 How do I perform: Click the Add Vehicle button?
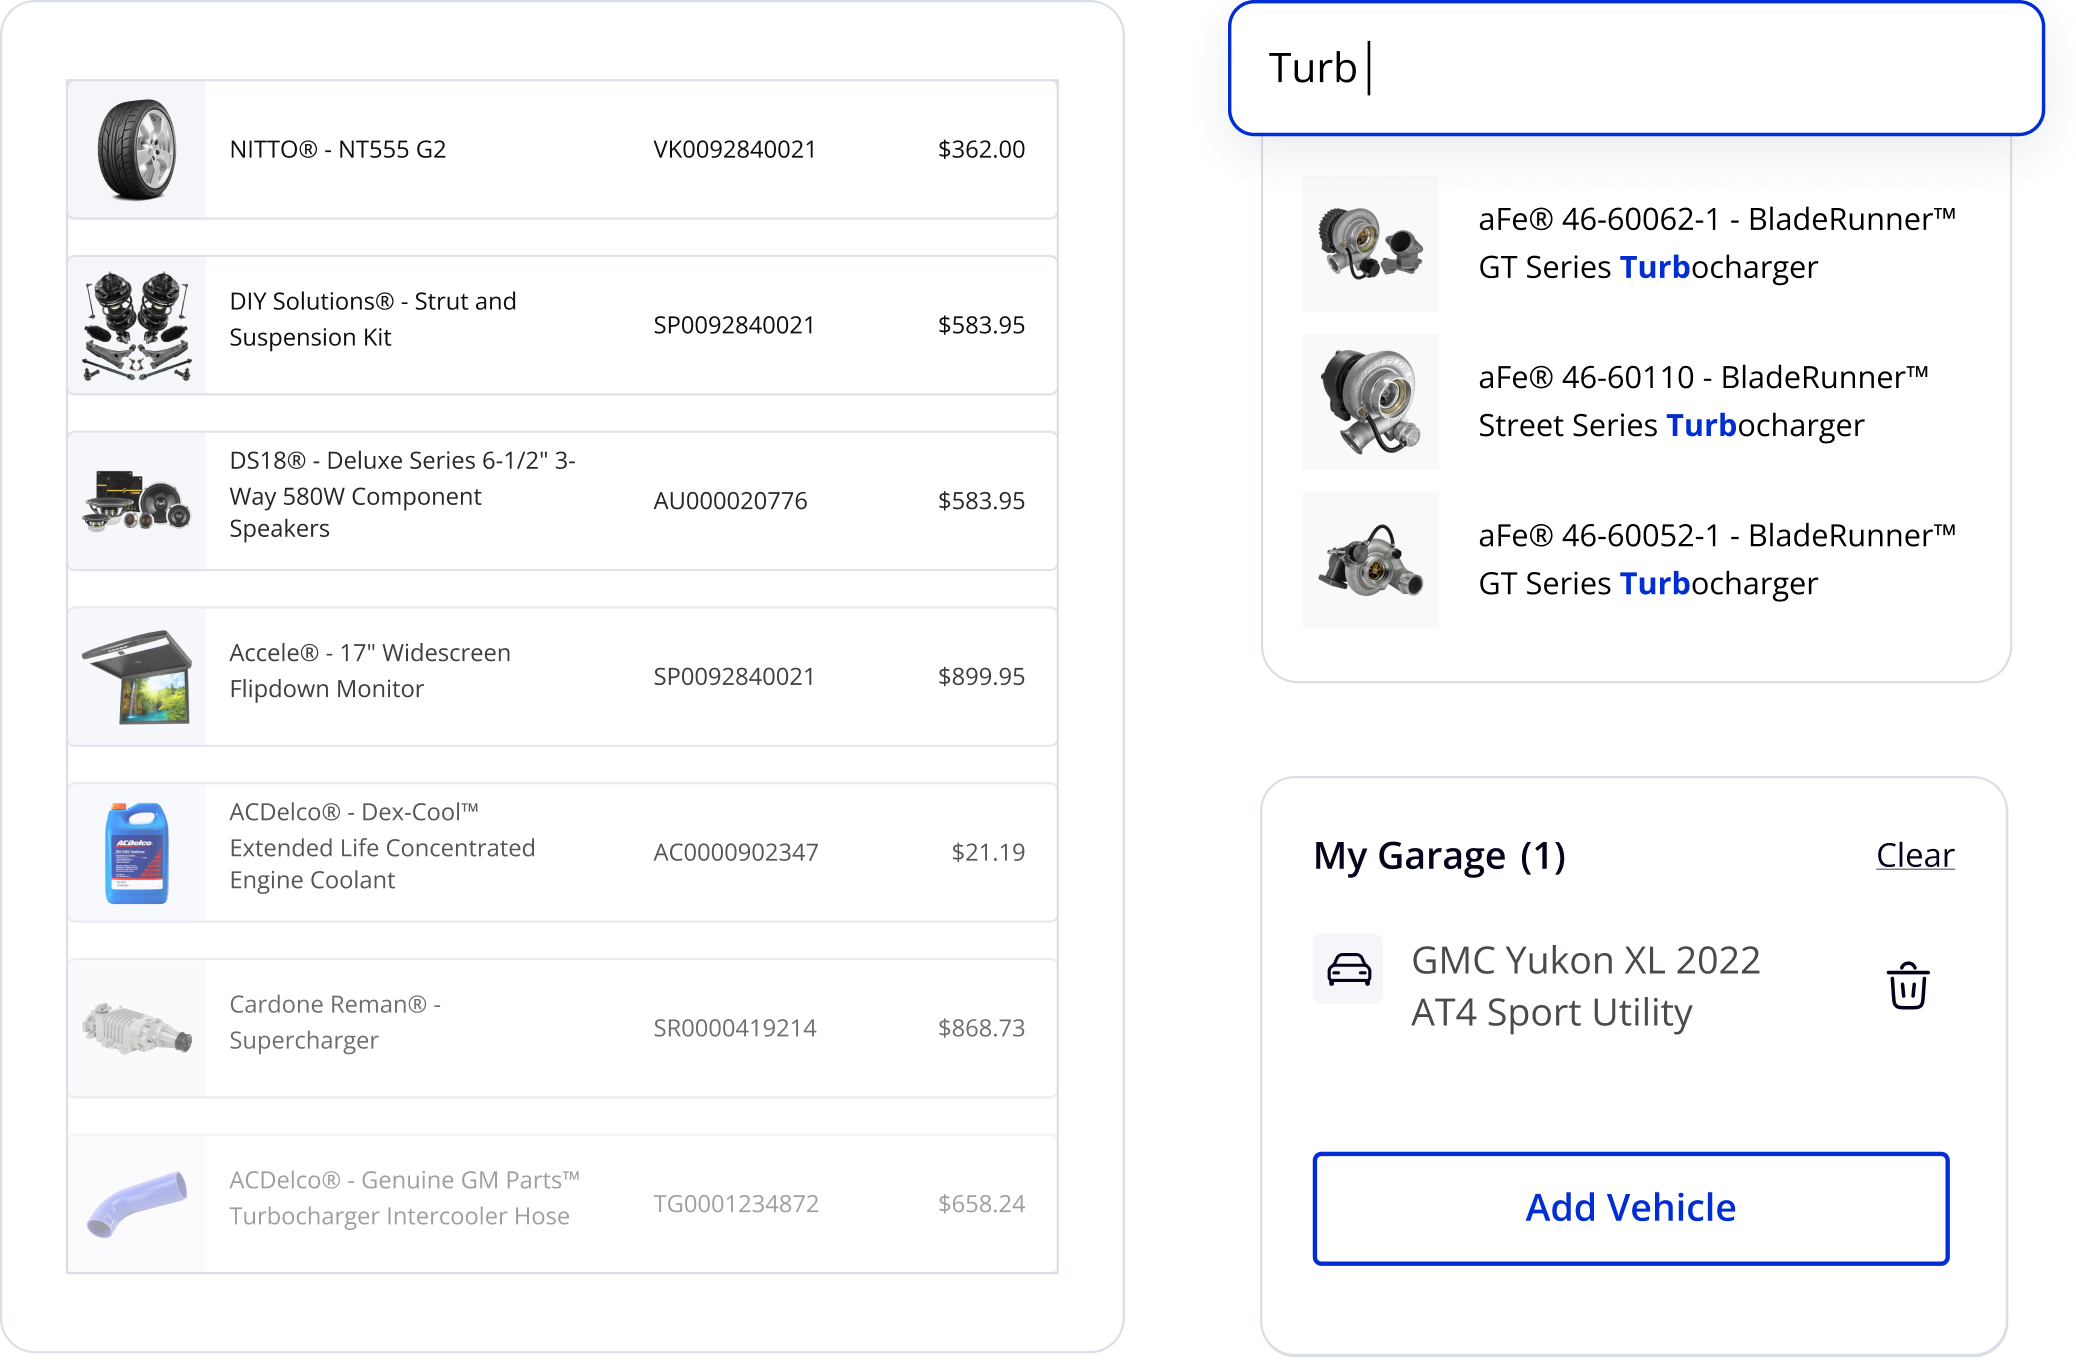[1629, 1207]
